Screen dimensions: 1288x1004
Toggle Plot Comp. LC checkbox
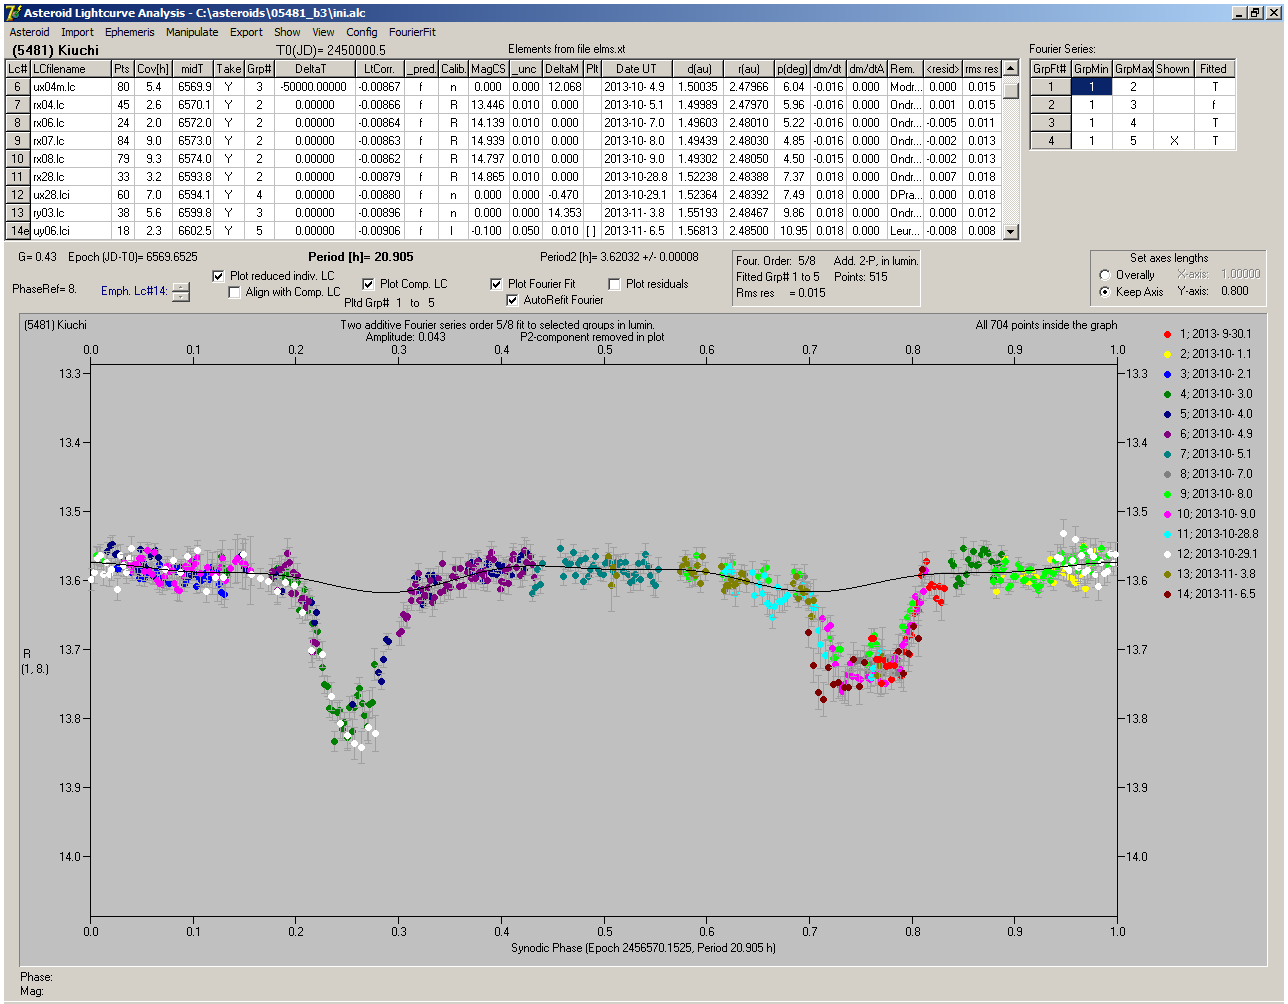click(x=368, y=284)
